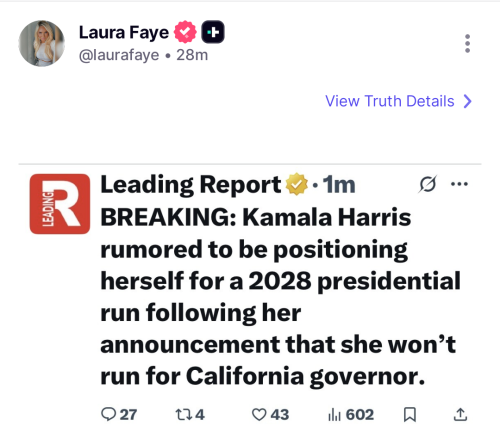Click the gold verified badge on Leading Report
The height and width of the screenshot is (444, 500).
[297, 184]
